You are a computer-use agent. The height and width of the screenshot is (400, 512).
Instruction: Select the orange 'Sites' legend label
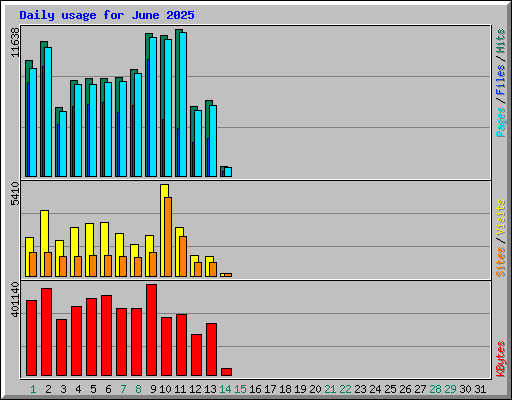[x=501, y=262]
